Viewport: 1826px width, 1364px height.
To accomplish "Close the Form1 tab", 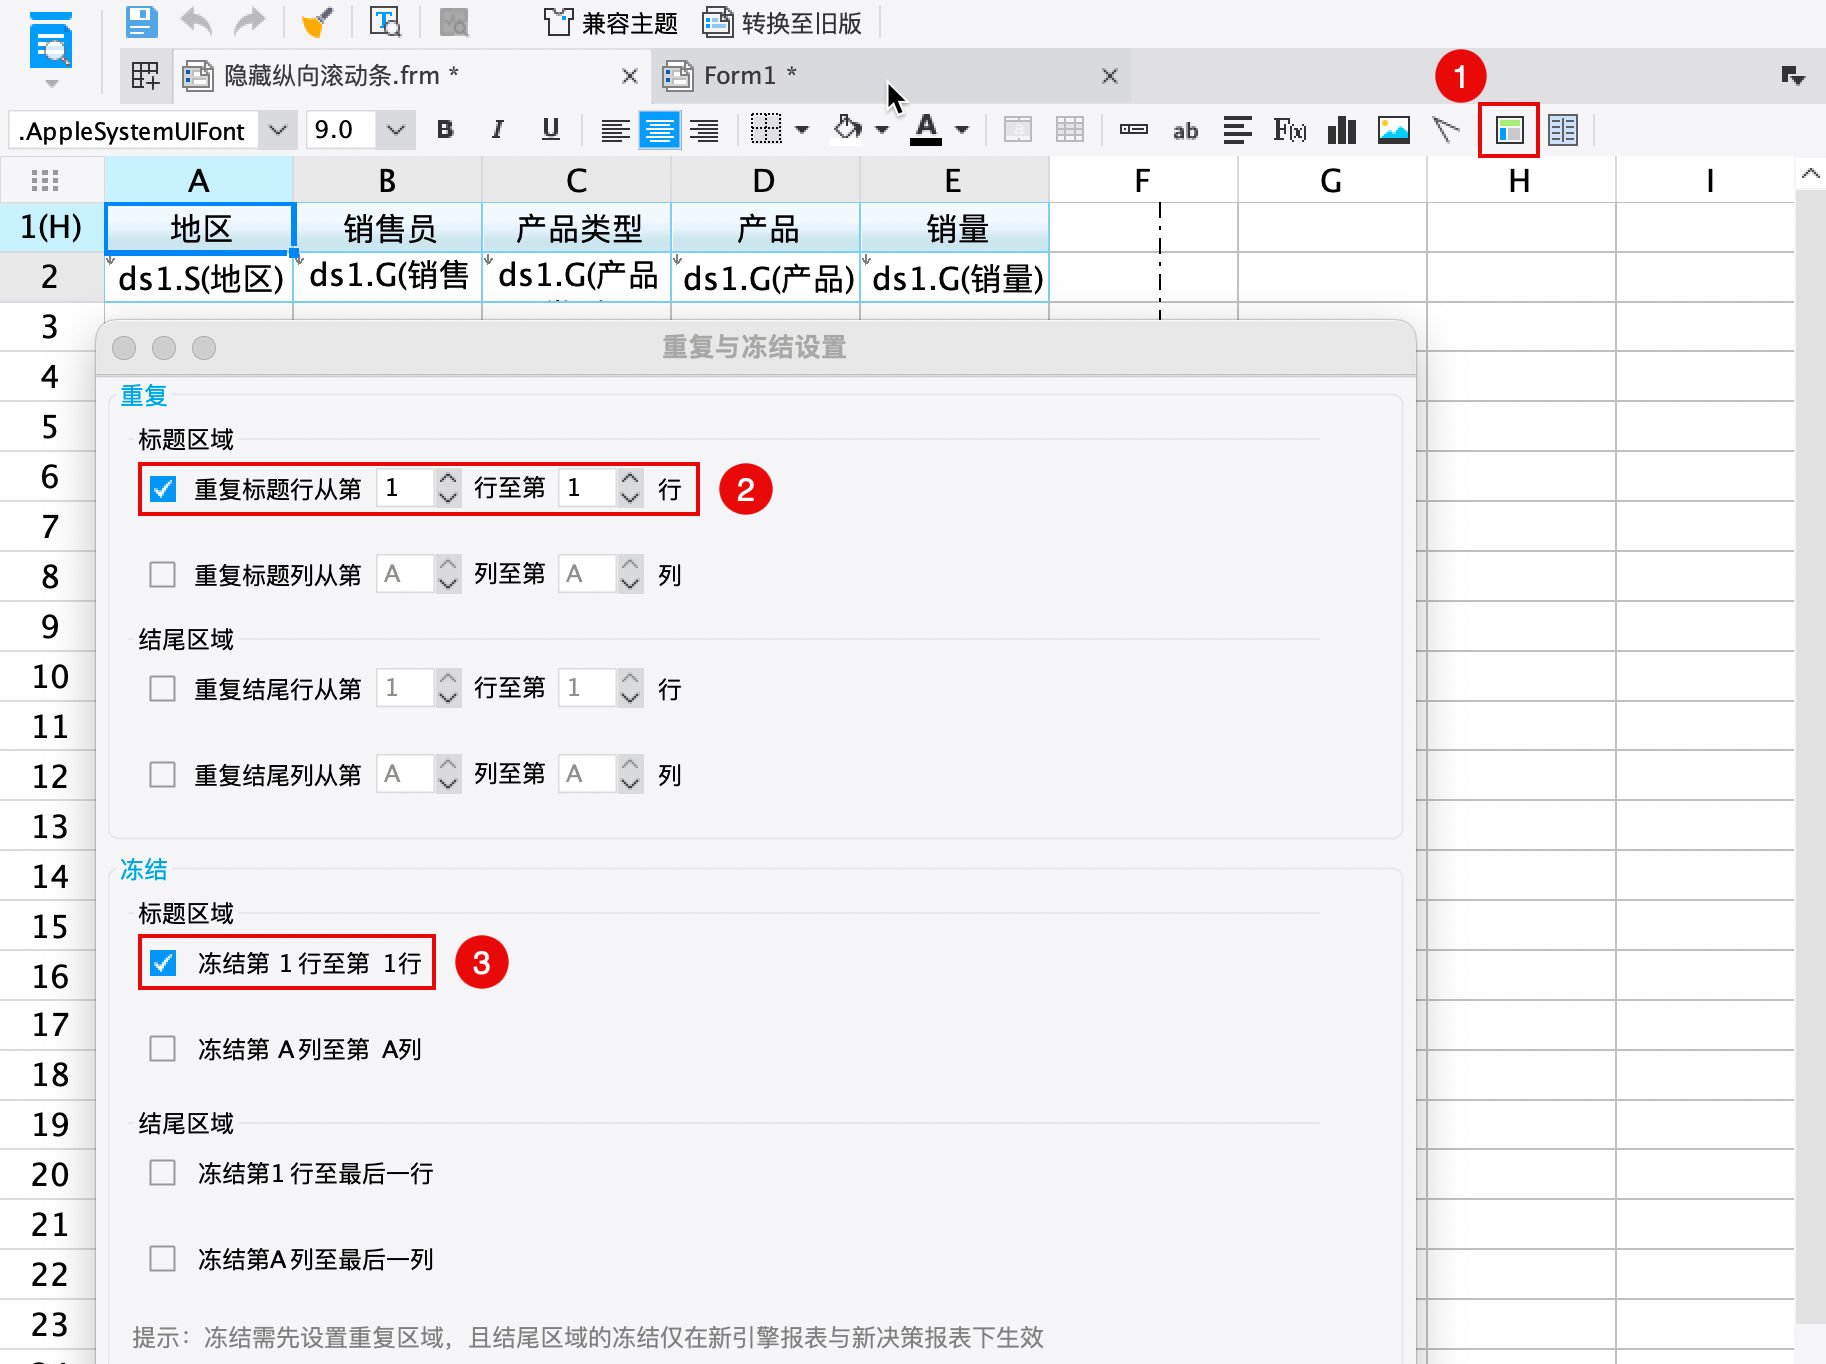I will tap(1110, 76).
